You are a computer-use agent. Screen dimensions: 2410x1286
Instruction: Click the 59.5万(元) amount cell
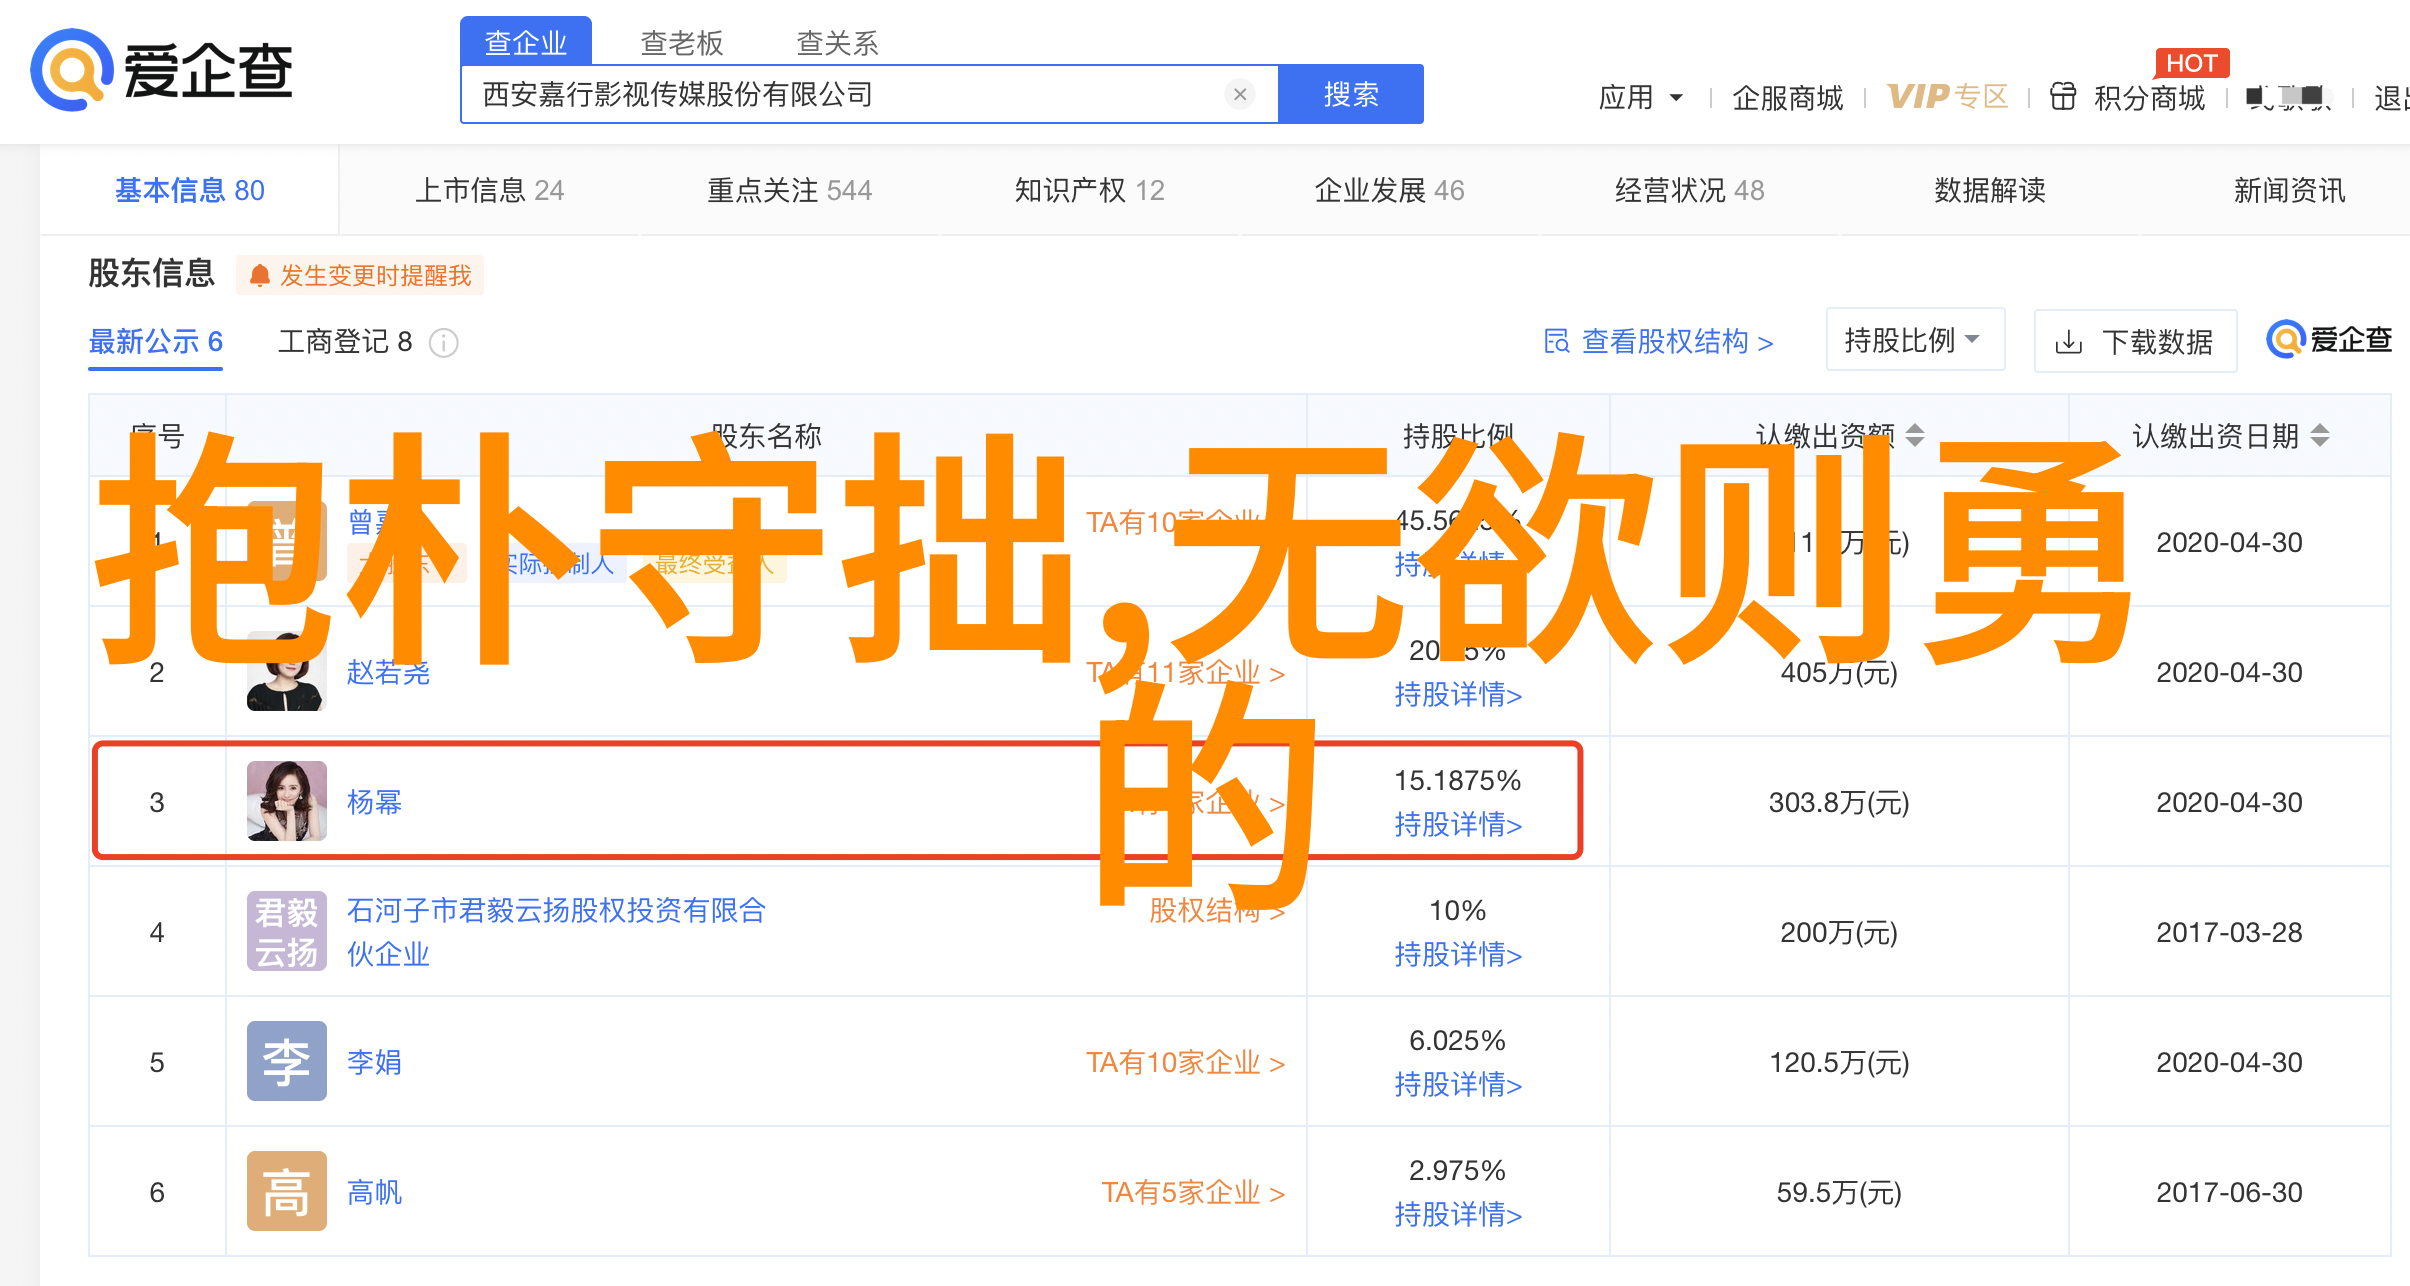[1839, 1192]
